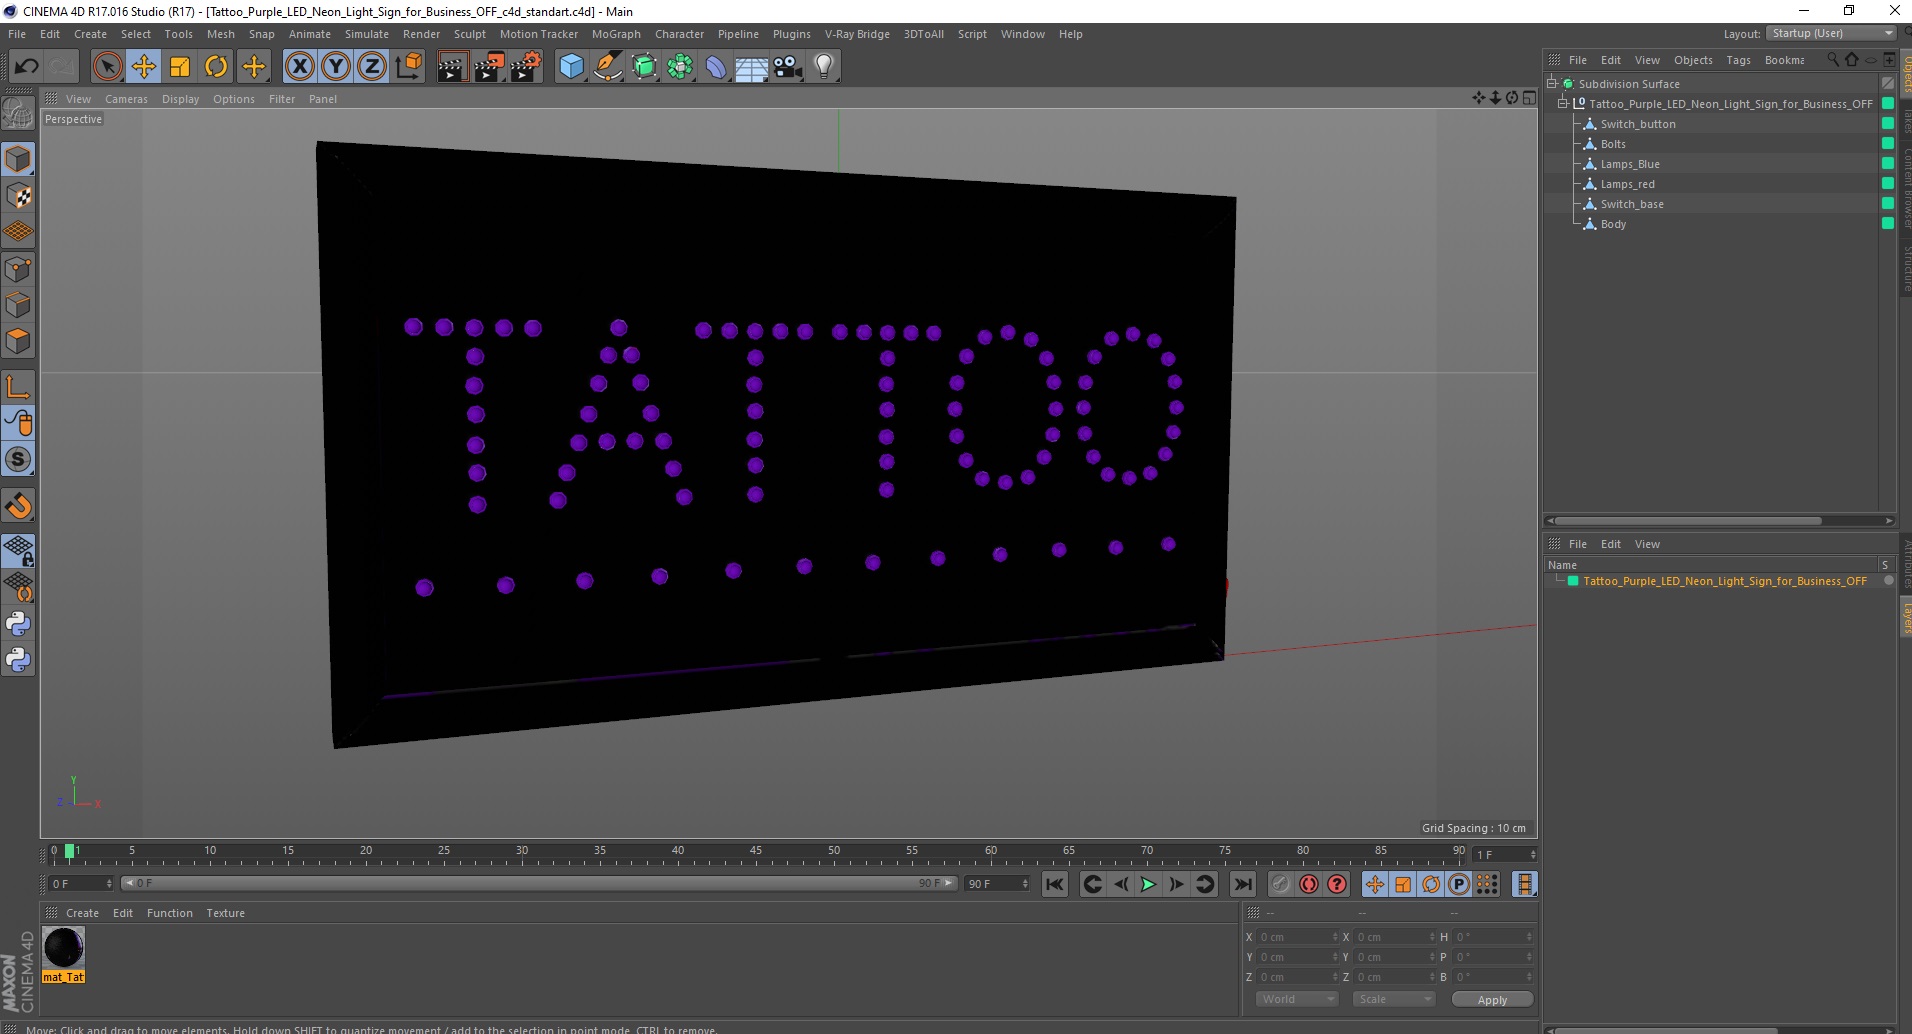Open Edit Render Settings
The width and height of the screenshot is (1912, 1034).
click(525, 67)
